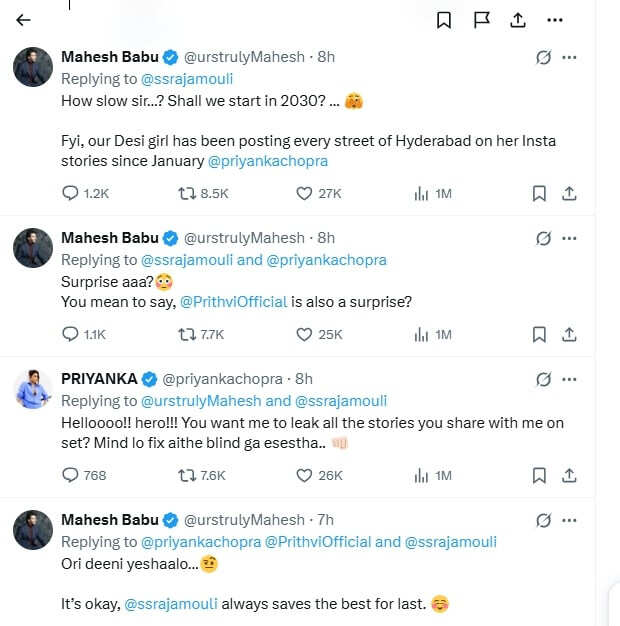Like the tweet with 27K likes
This screenshot has height=626, width=620.
[304, 193]
